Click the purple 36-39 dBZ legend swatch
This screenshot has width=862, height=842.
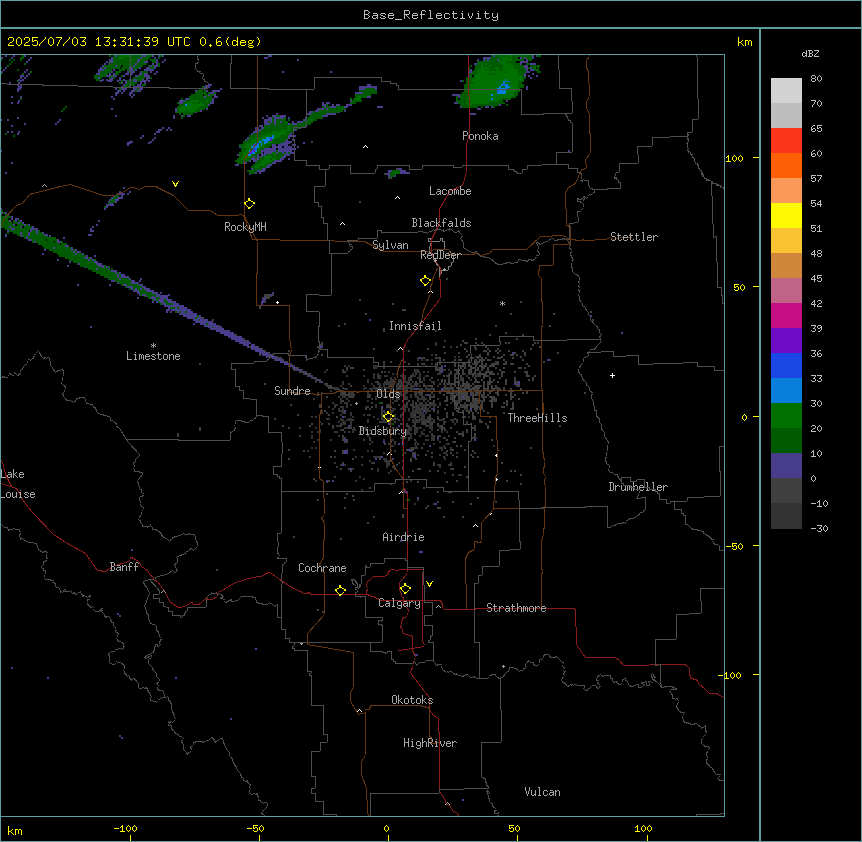point(786,341)
